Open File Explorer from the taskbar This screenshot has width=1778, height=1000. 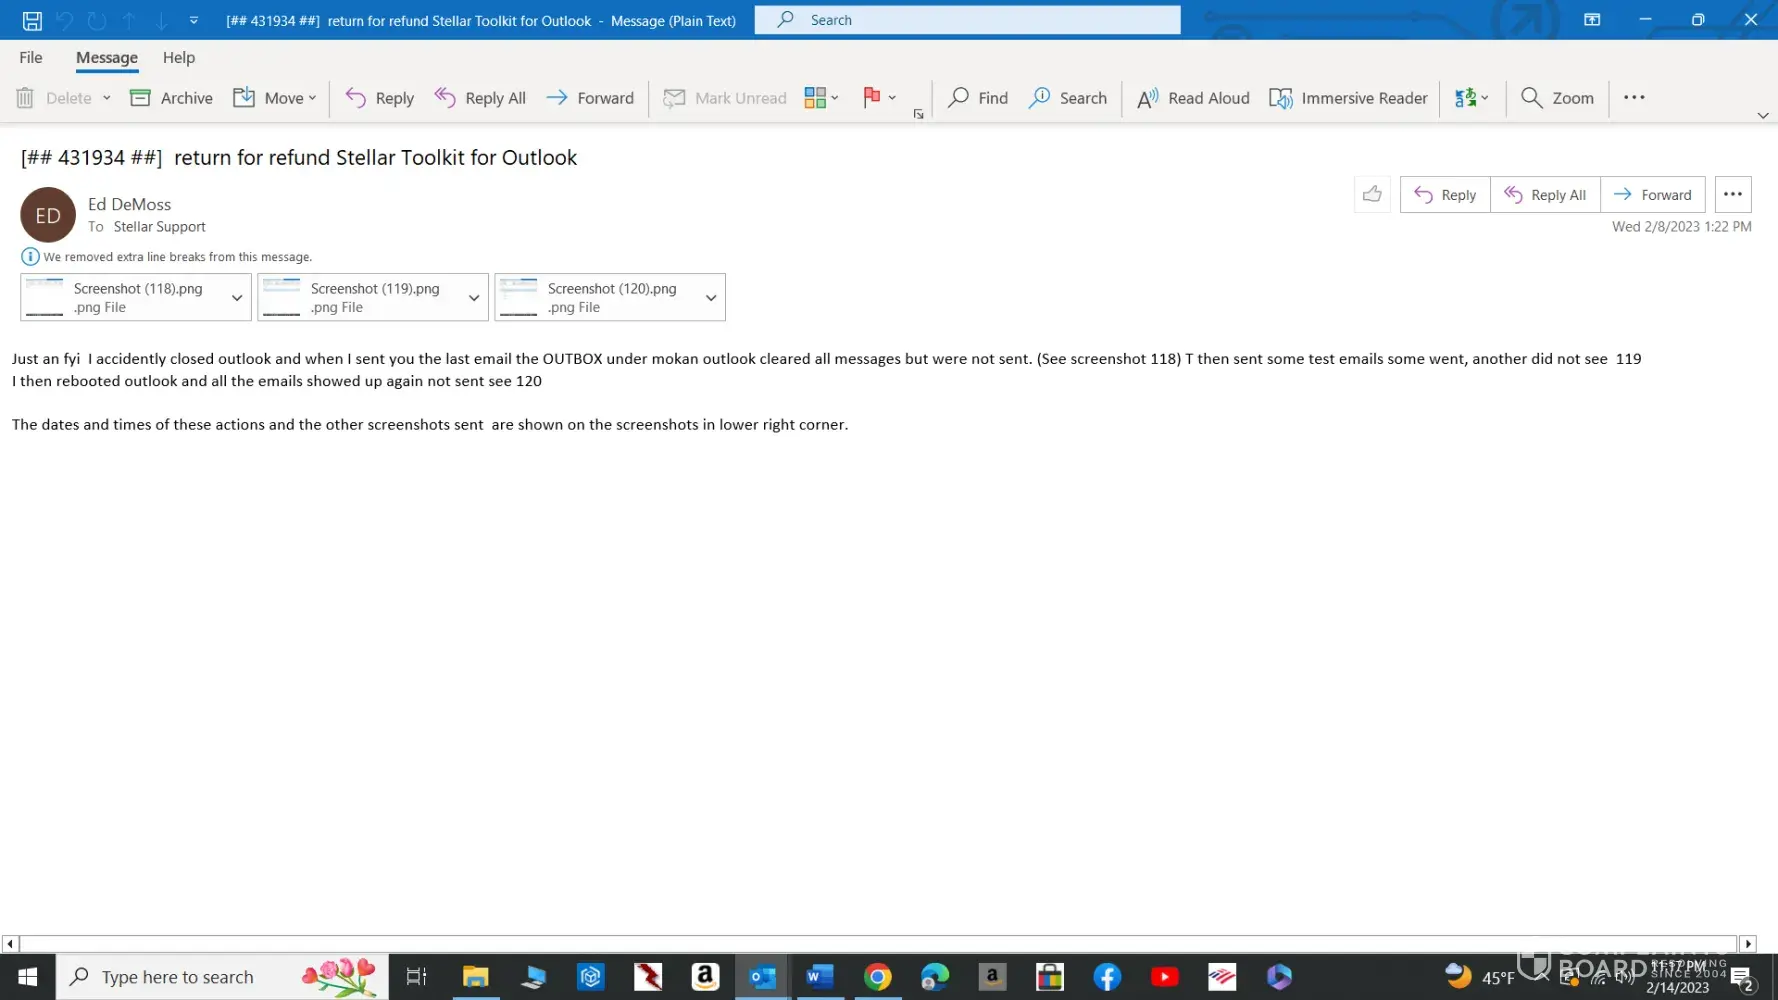(x=475, y=977)
